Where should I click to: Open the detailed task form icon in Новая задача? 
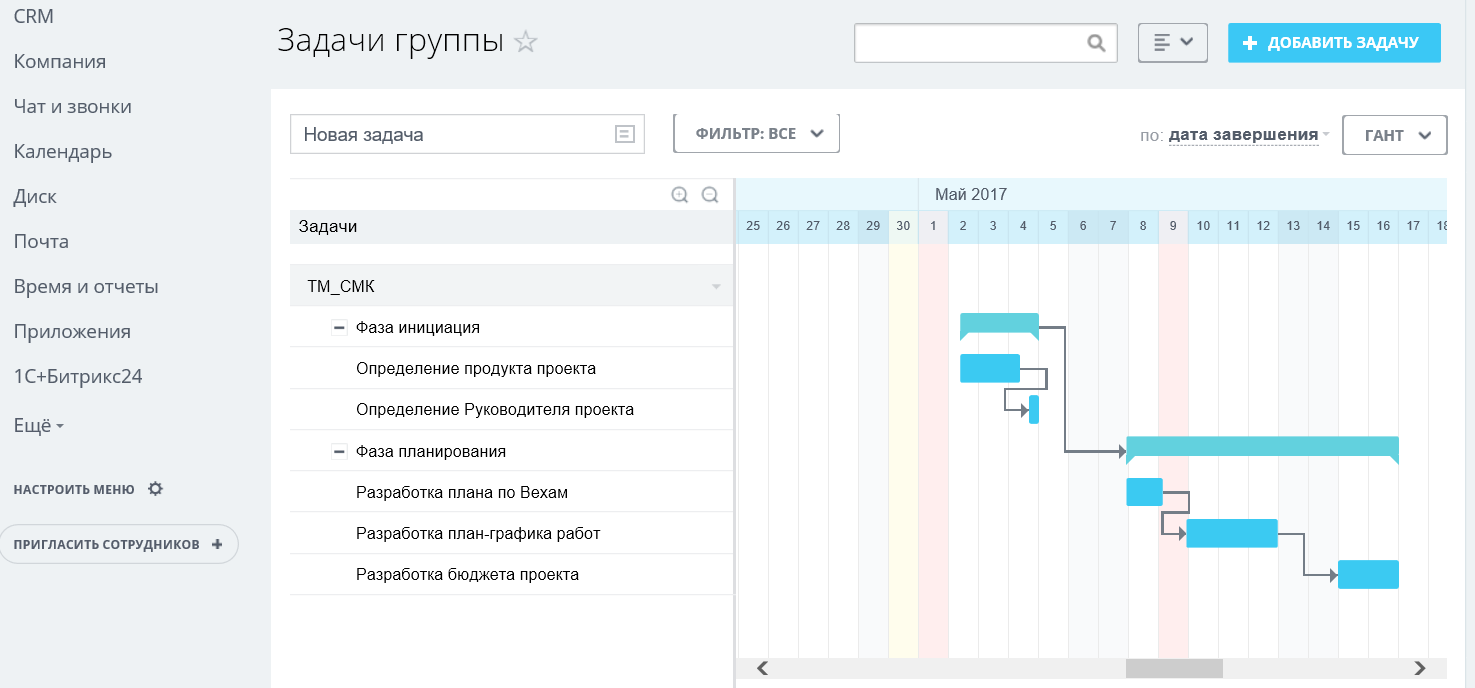625,134
